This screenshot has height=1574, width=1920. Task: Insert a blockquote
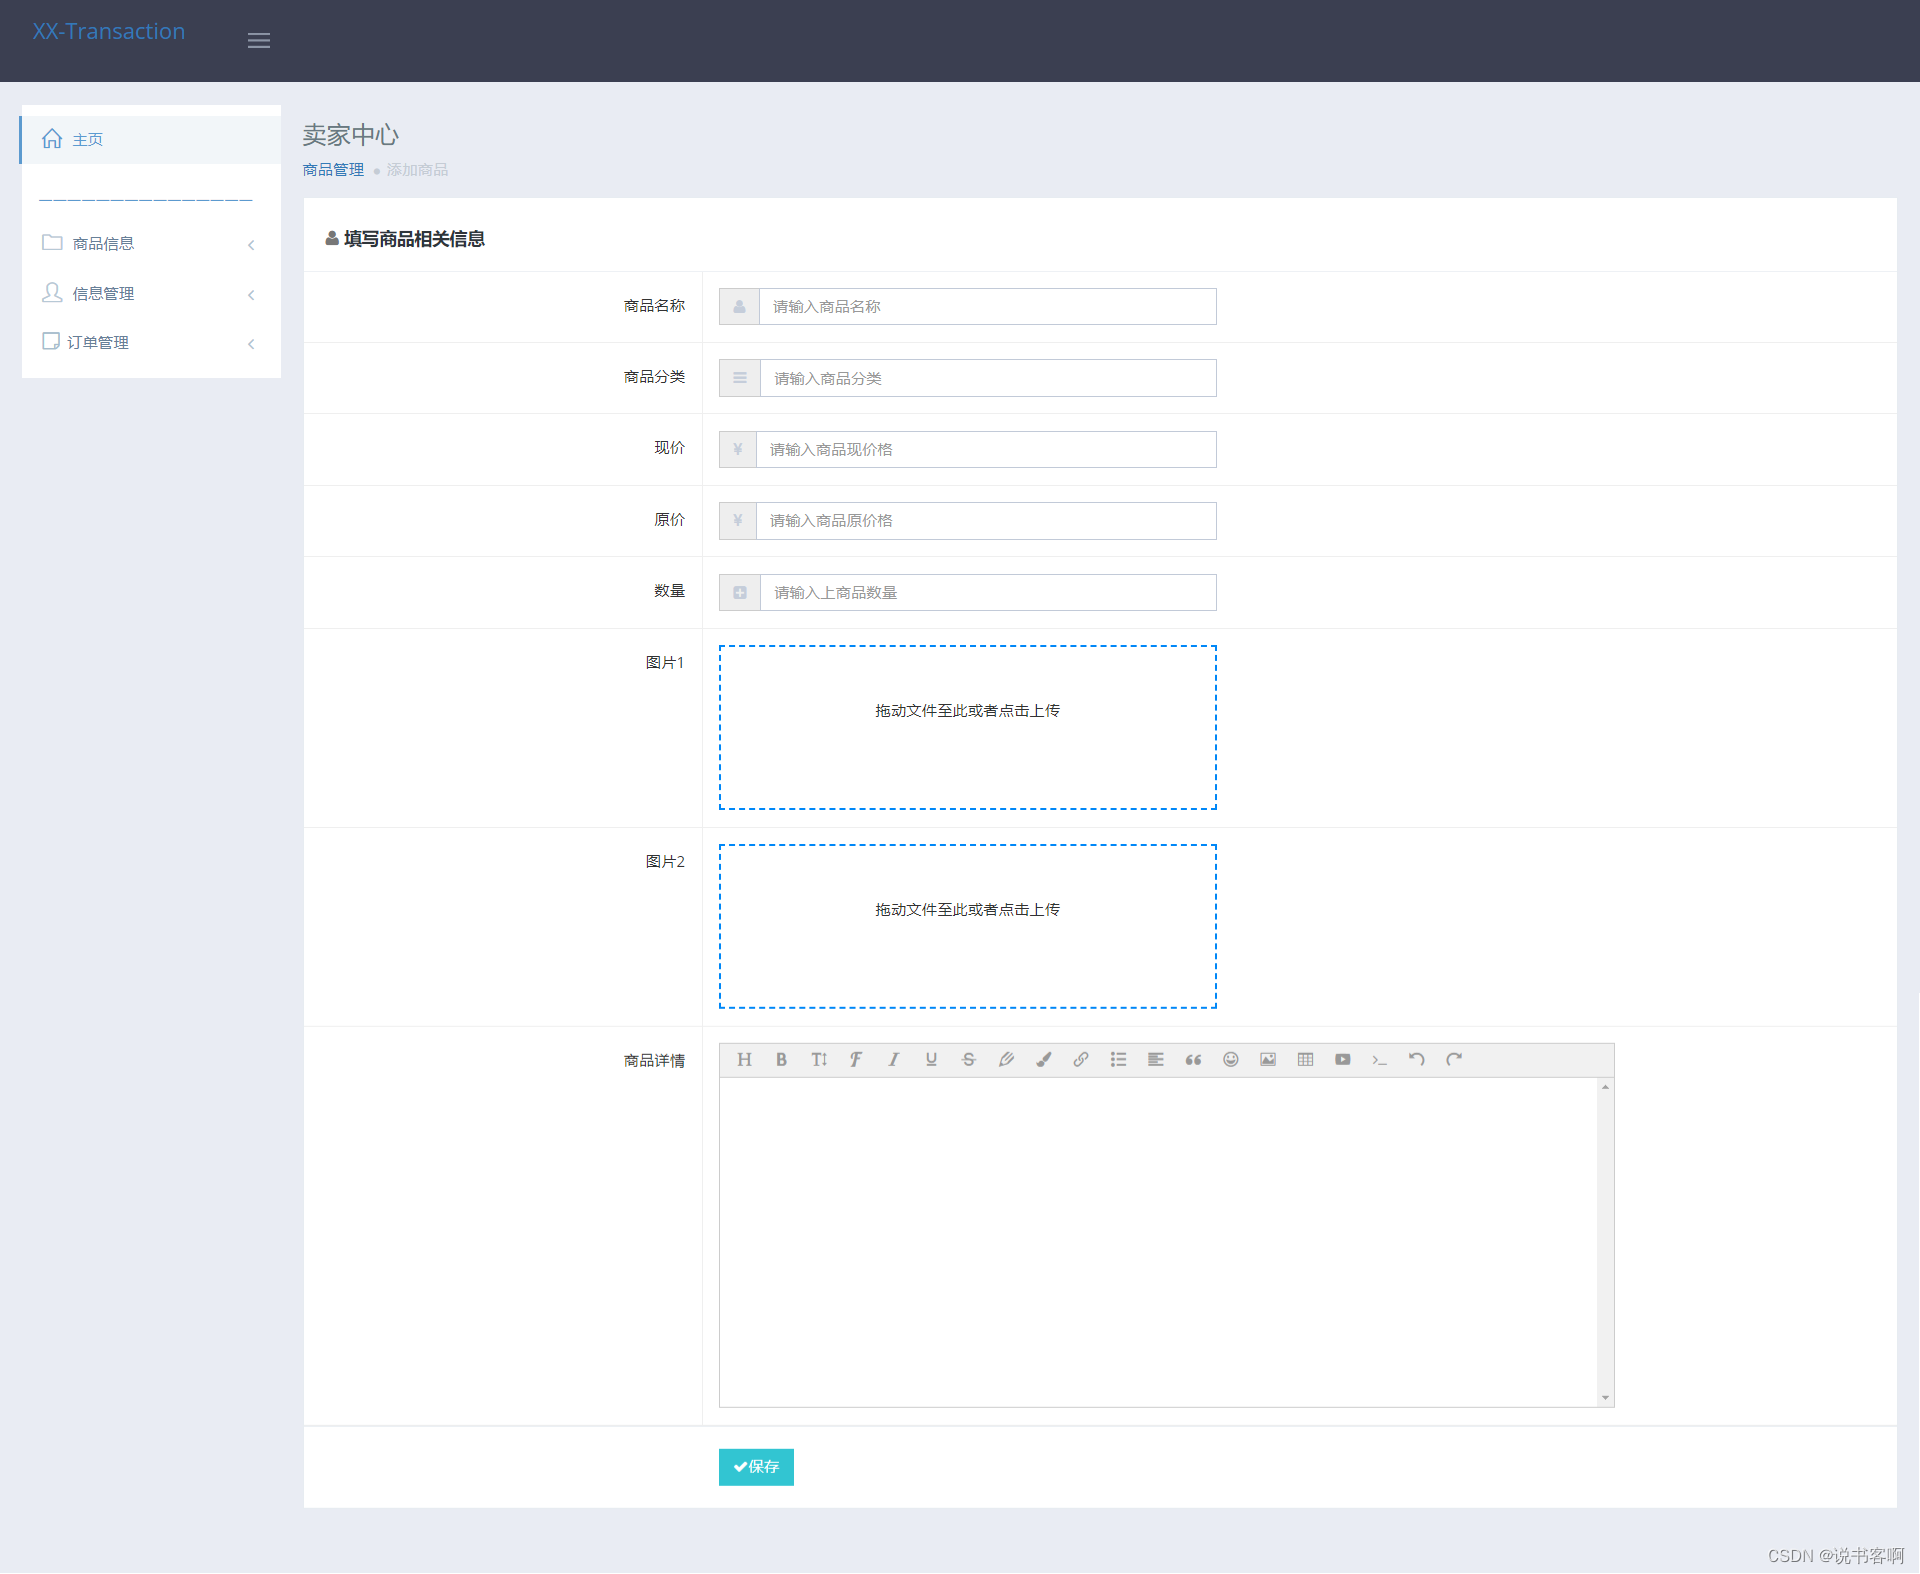(x=1193, y=1060)
